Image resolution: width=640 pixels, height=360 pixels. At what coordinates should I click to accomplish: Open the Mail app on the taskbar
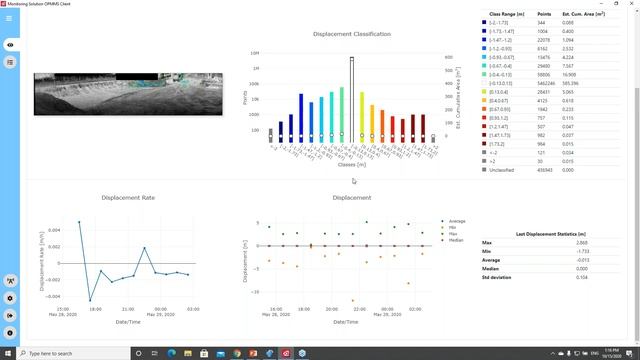(x=220, y=353)
